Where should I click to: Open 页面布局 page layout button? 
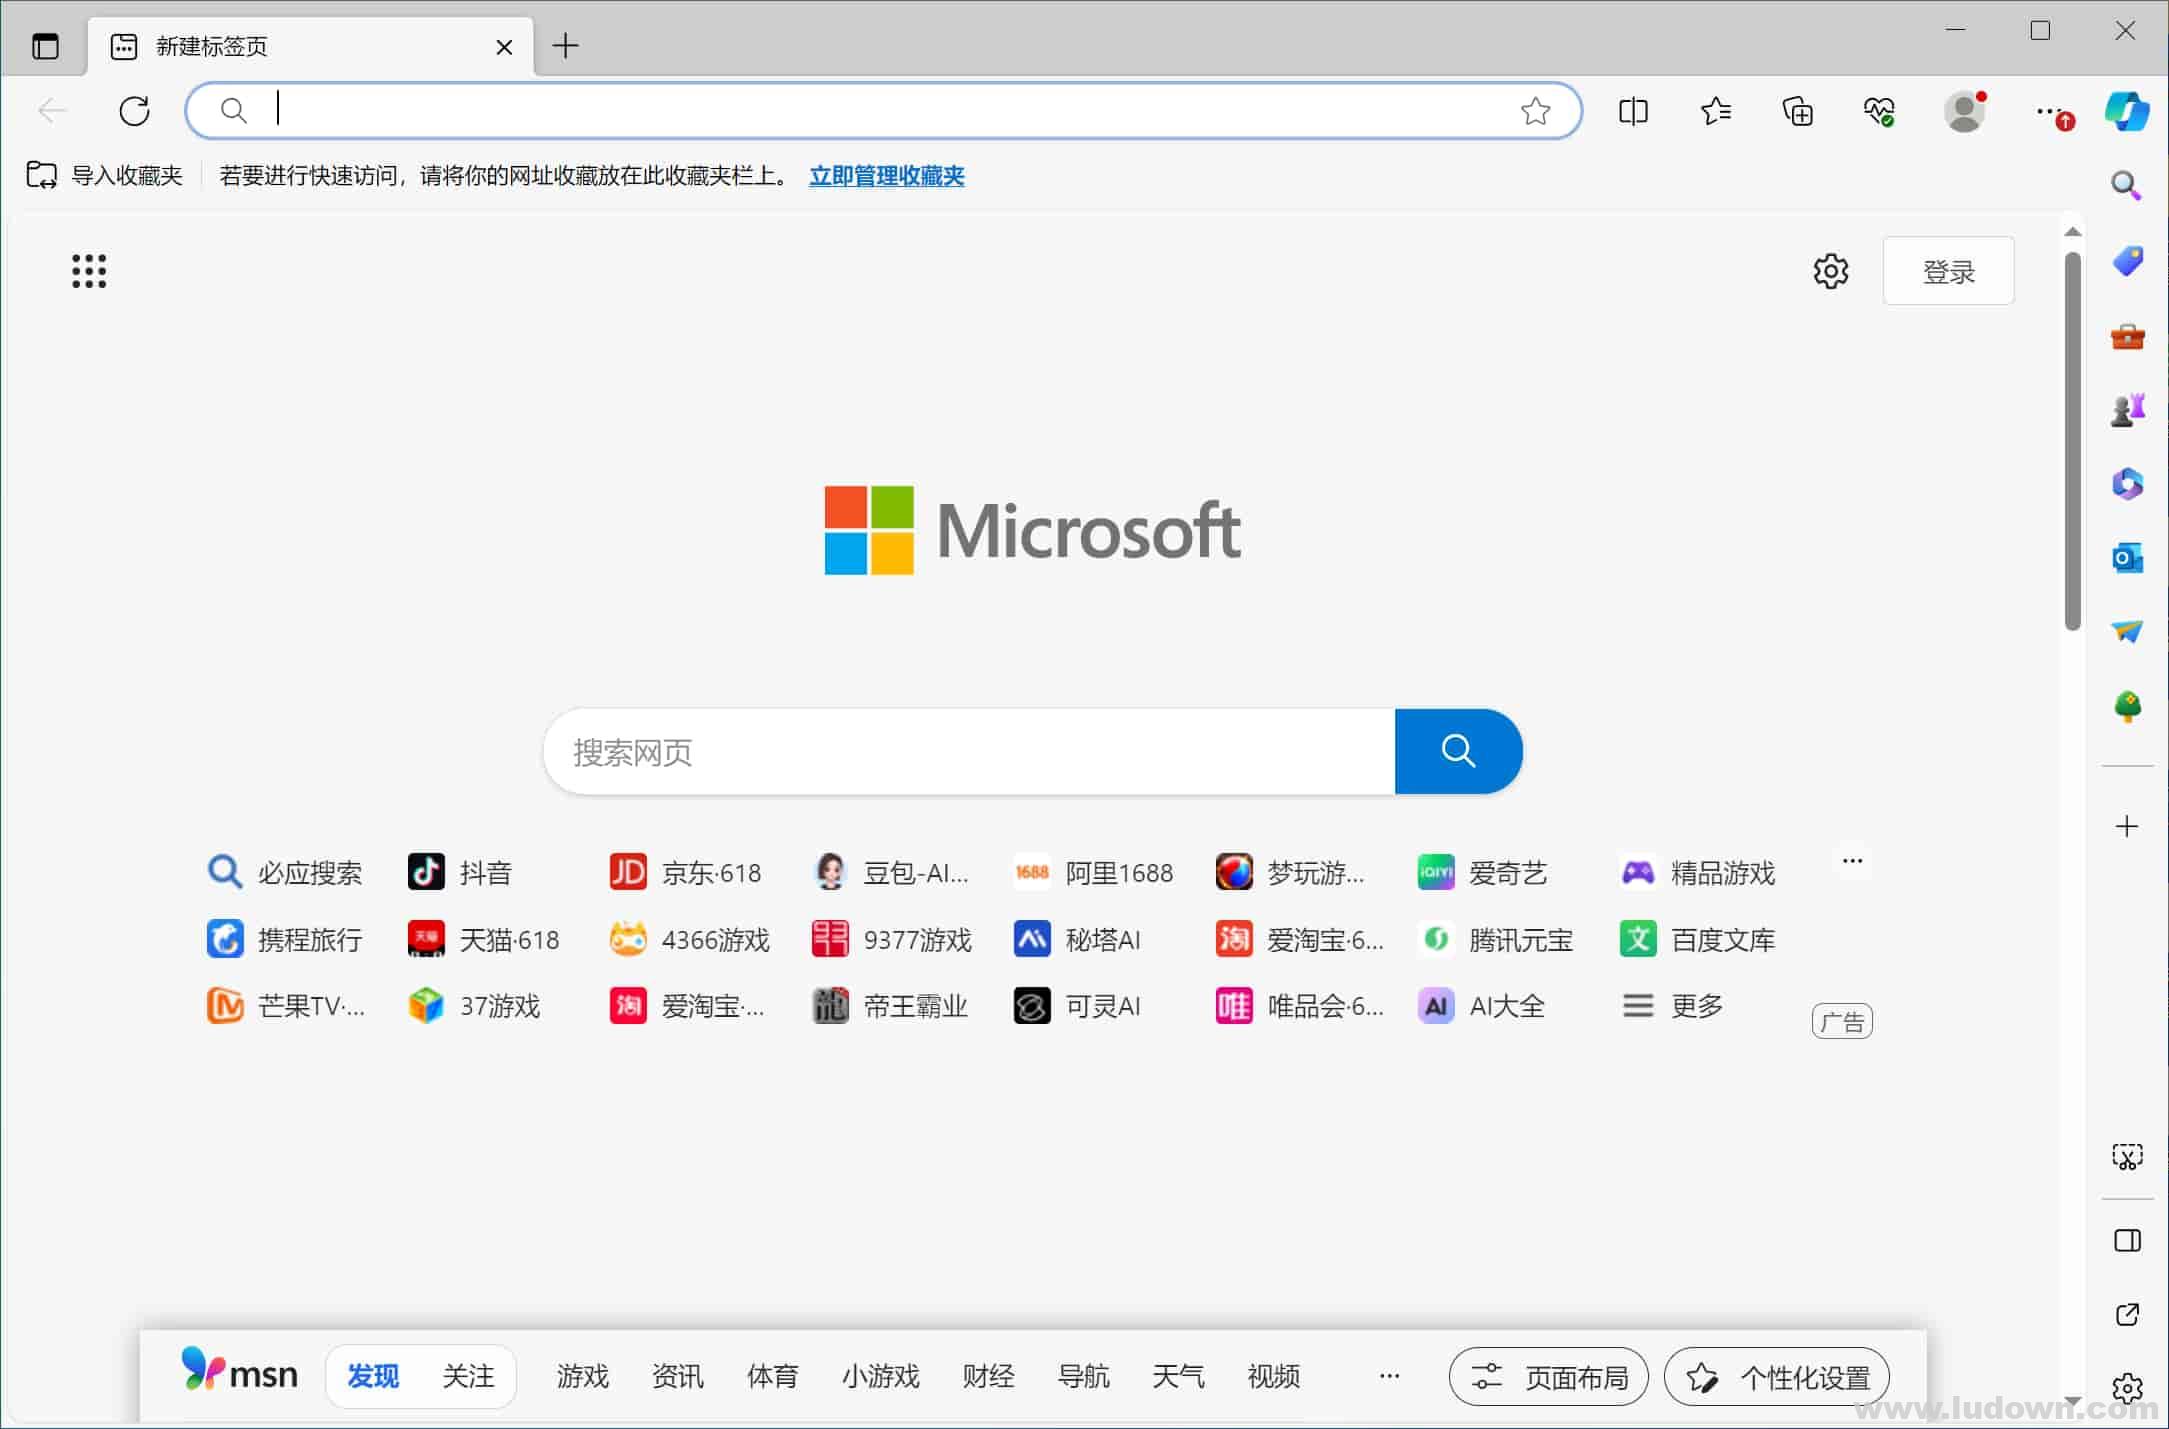tap(1548, 1377)
